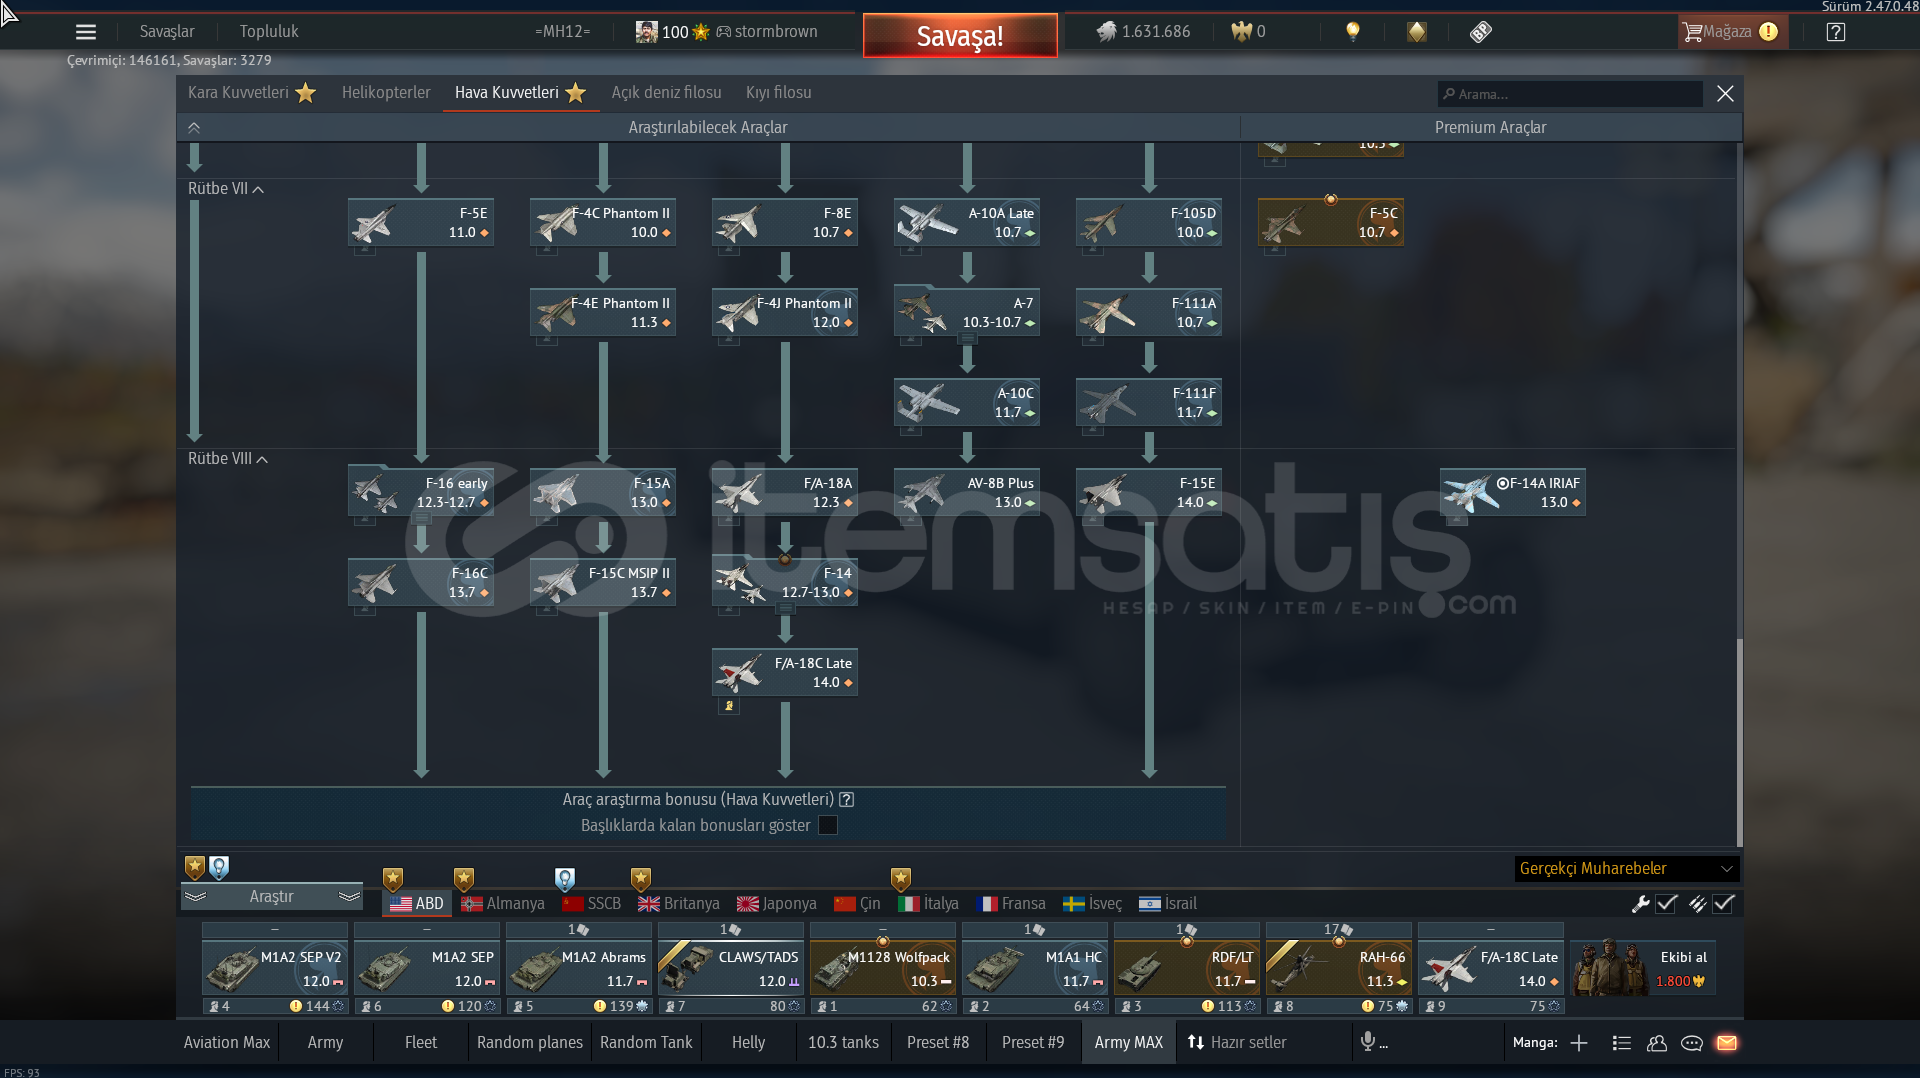Screen dimensions: 1920x1078
Task: Toggle the checkbox next to ammo icon
Action: click(x=1723, y=904)
